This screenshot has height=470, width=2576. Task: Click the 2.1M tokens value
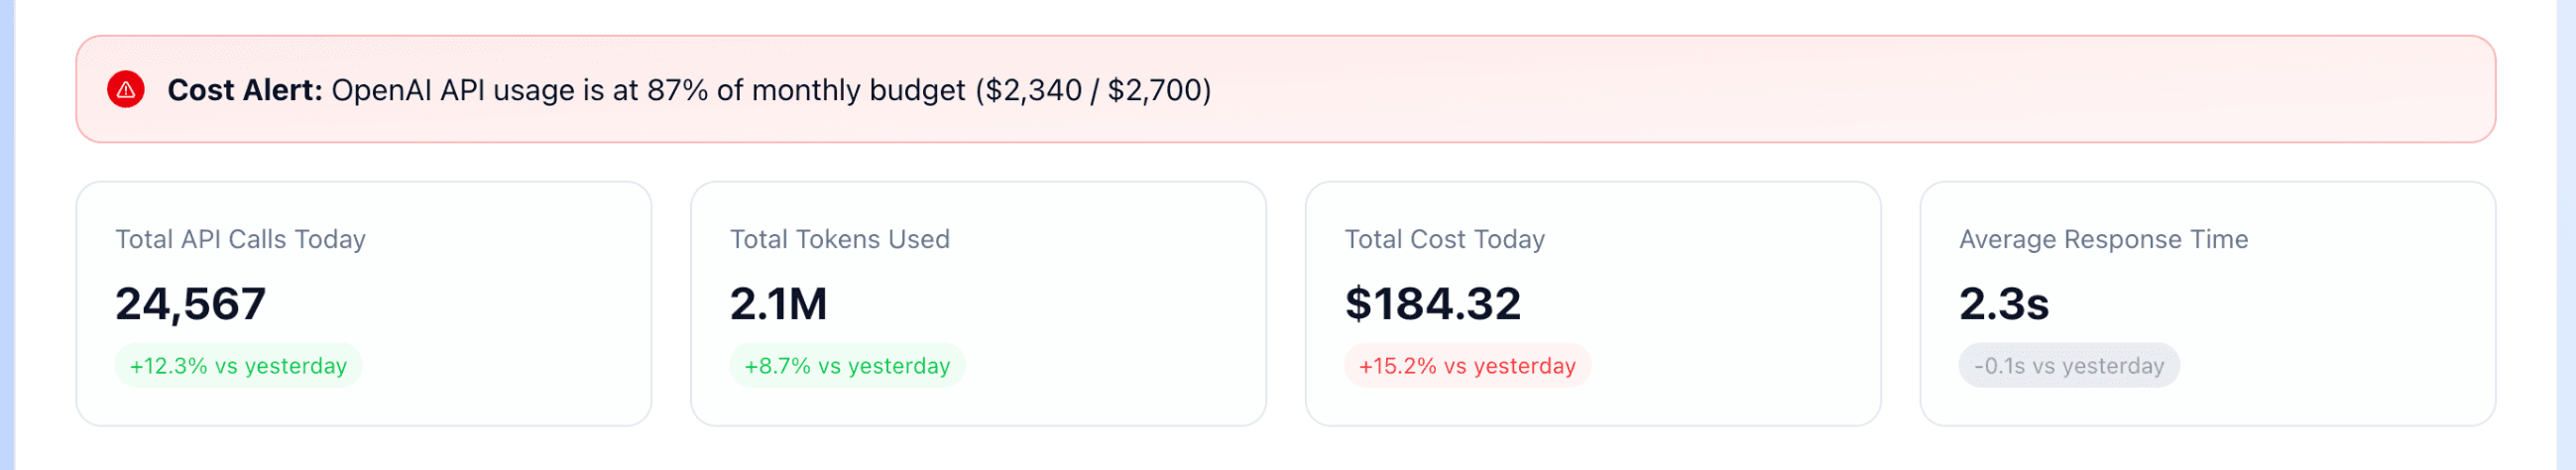tap(778, 304)
